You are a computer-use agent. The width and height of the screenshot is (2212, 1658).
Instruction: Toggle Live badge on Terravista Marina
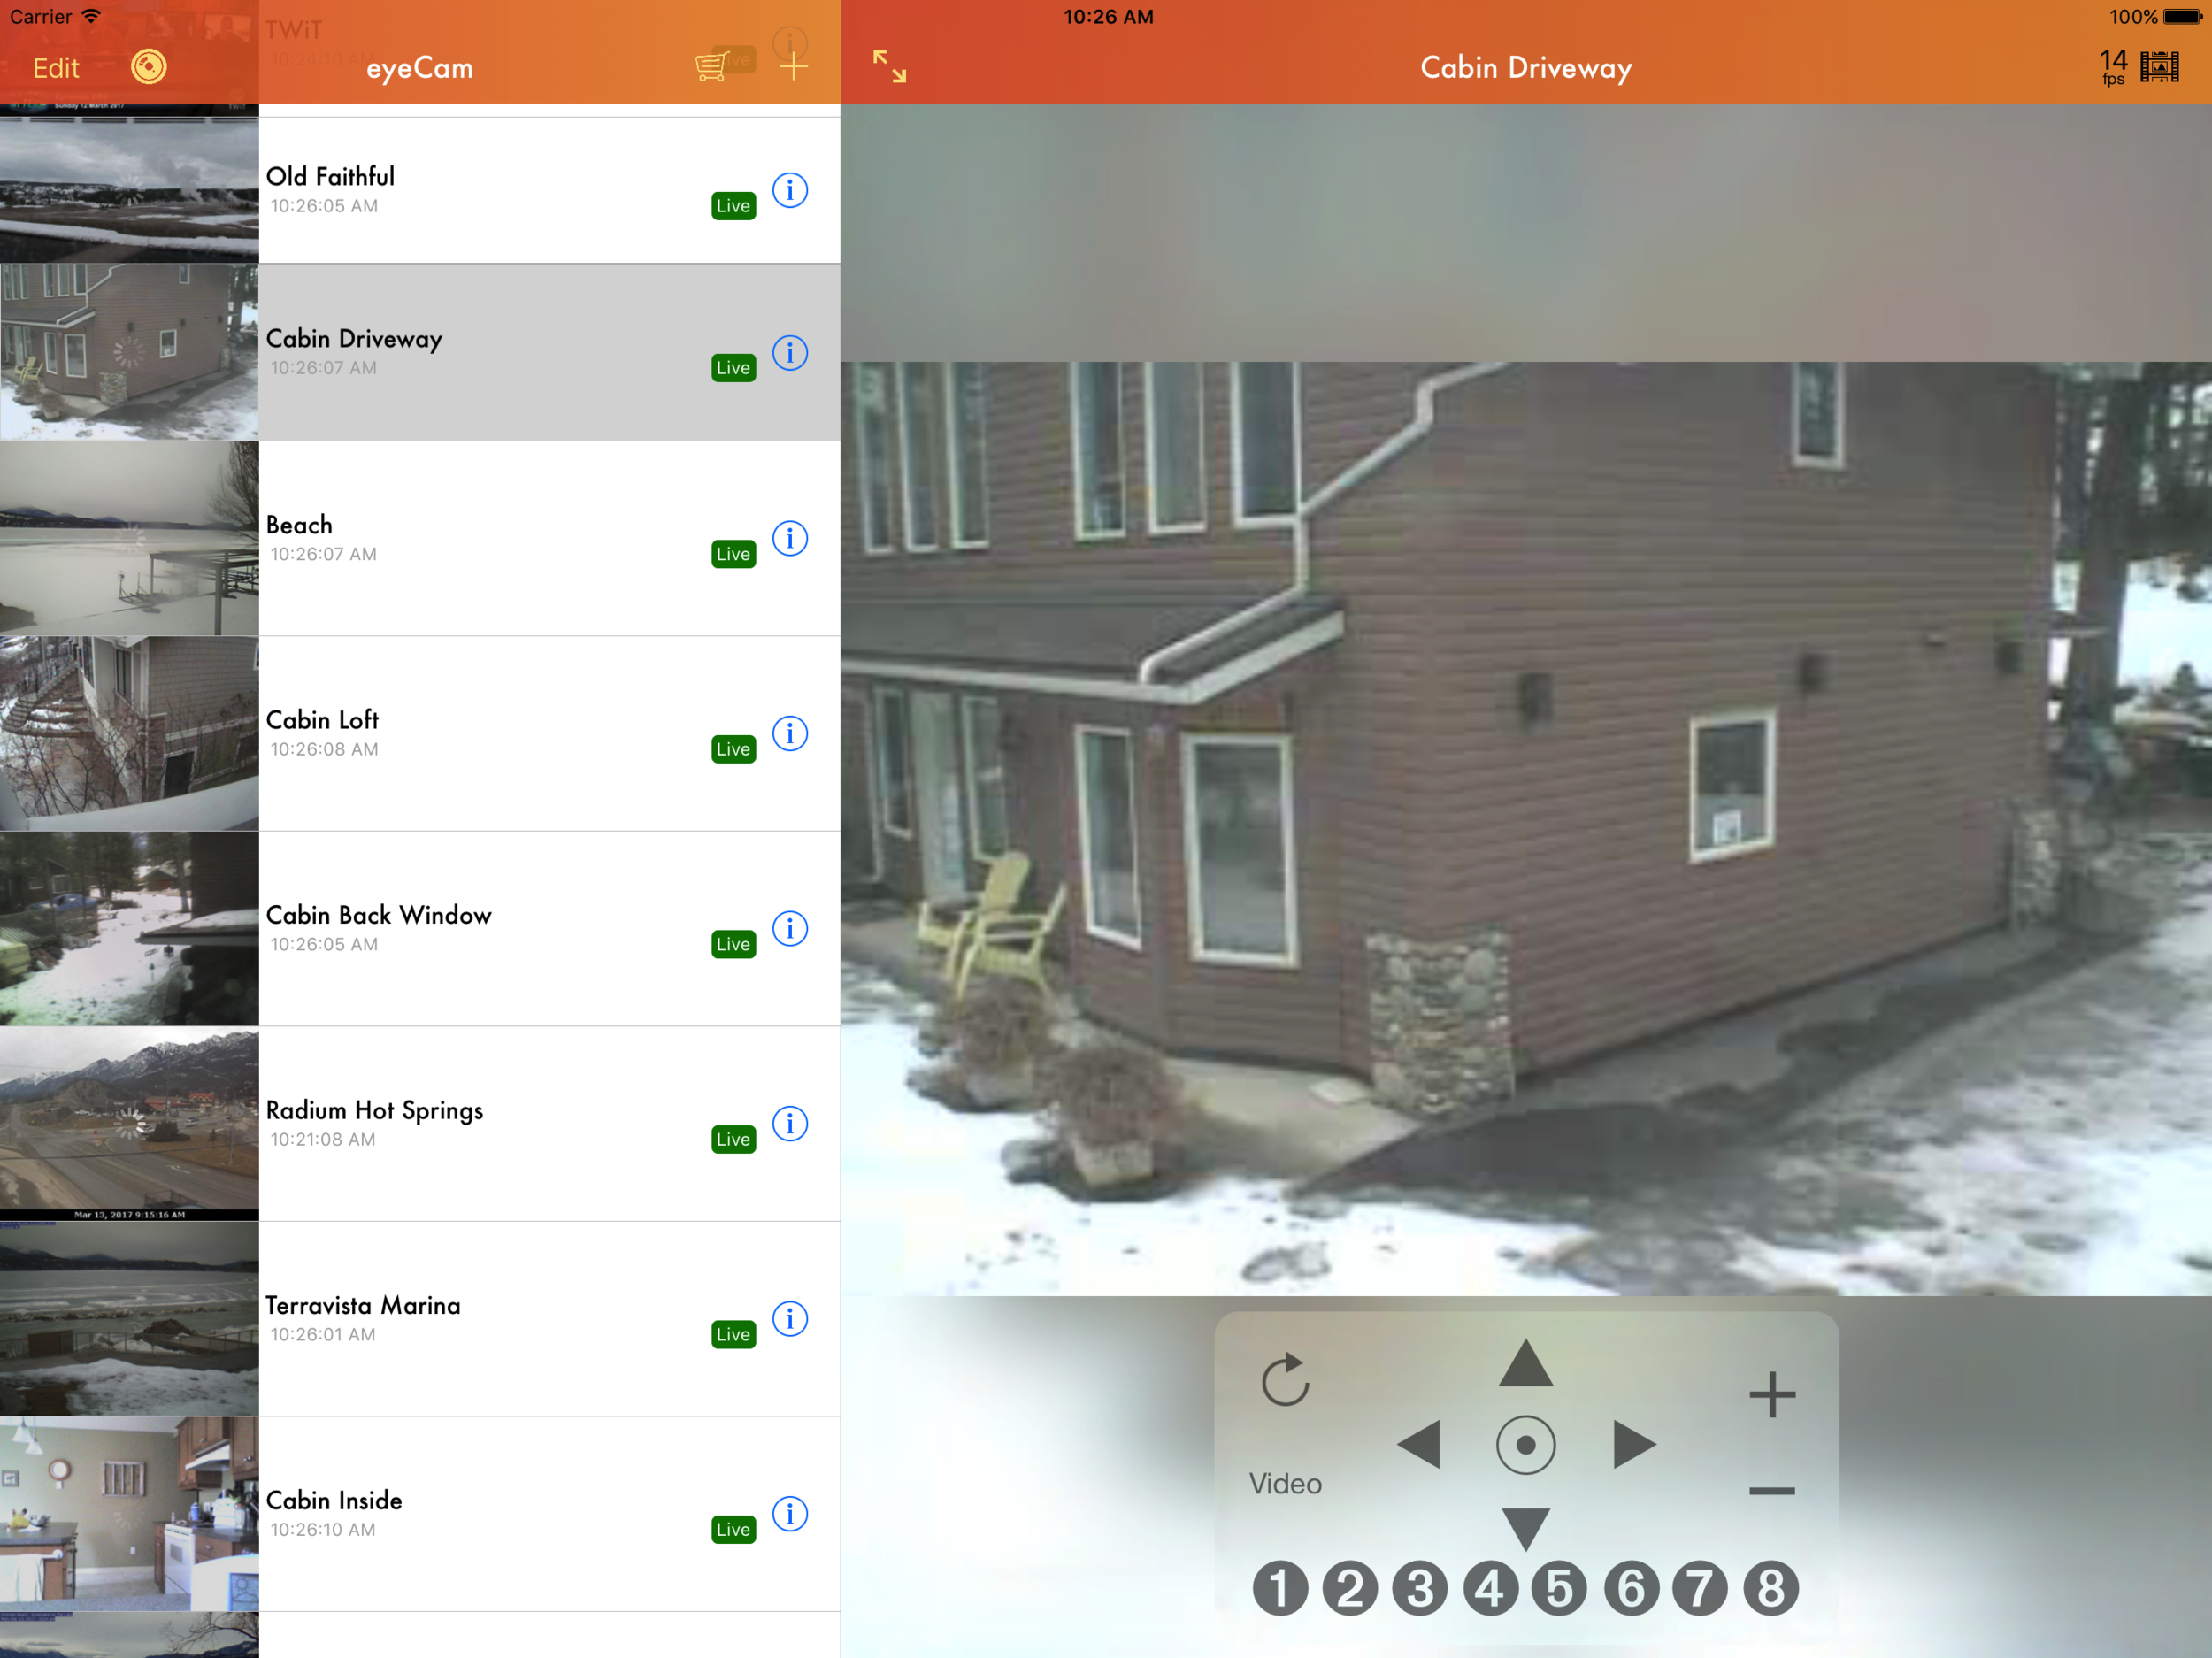tap(733, 1334)
